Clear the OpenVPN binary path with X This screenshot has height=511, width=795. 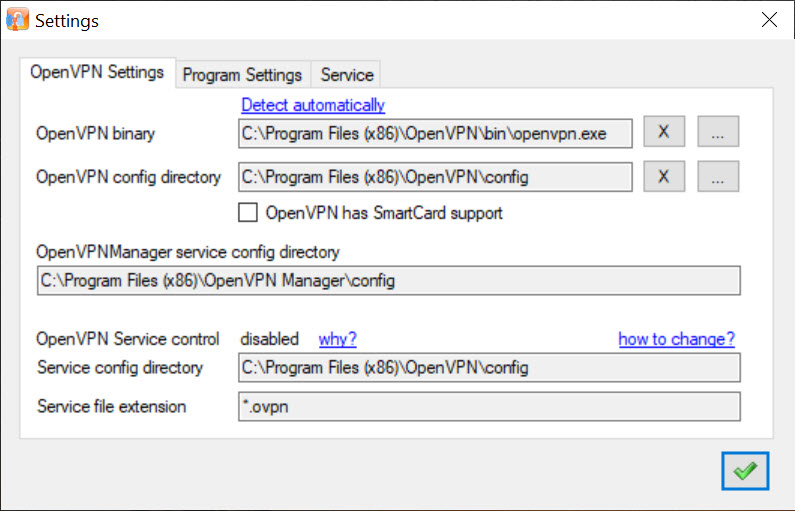(664, 132)
